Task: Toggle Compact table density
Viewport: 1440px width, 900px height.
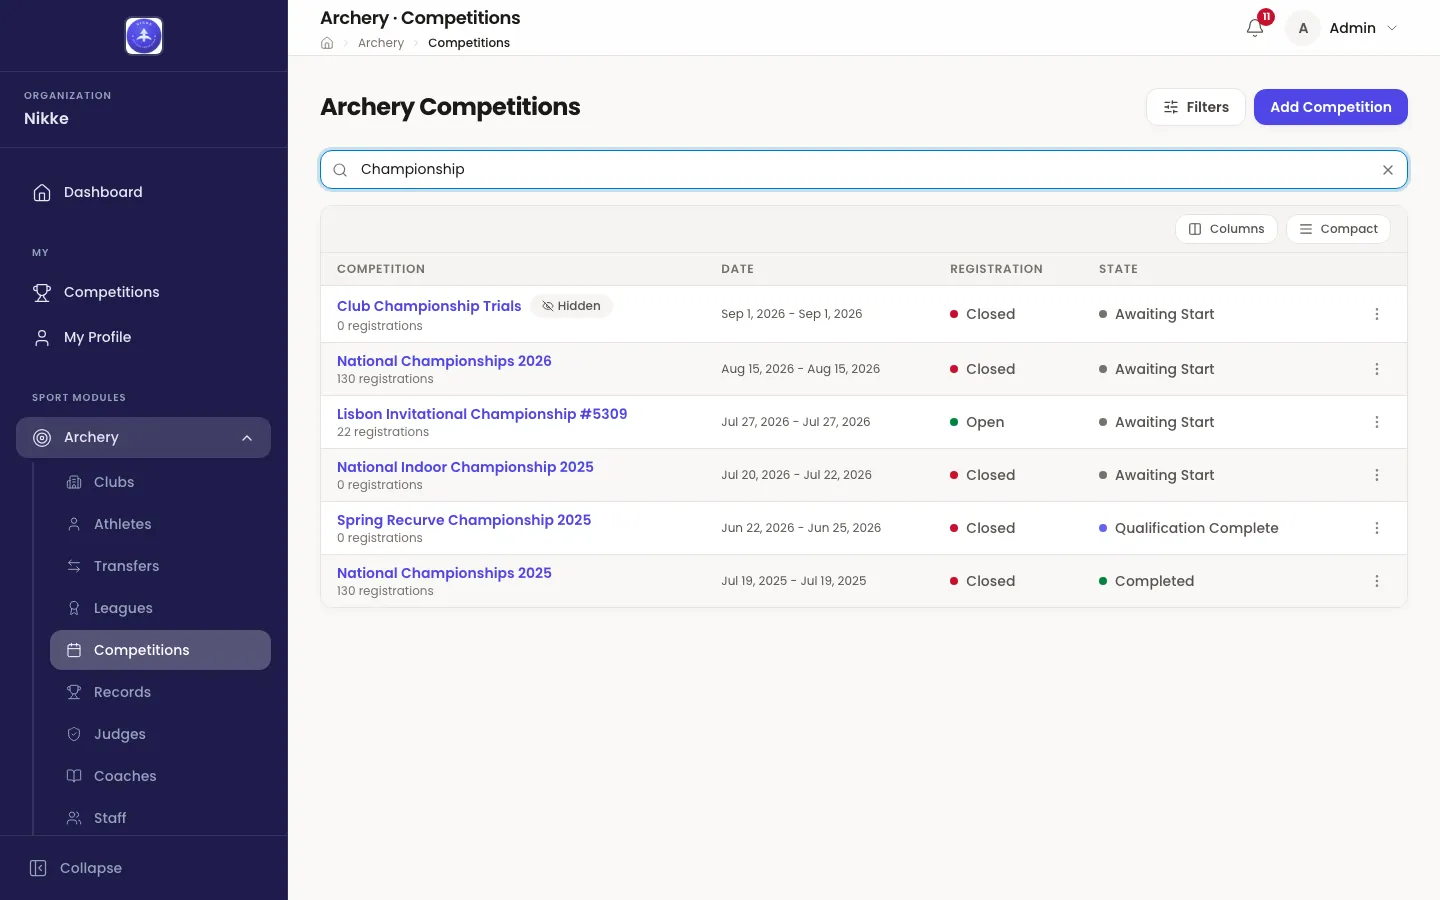Action: click(x=1338, y=229)
